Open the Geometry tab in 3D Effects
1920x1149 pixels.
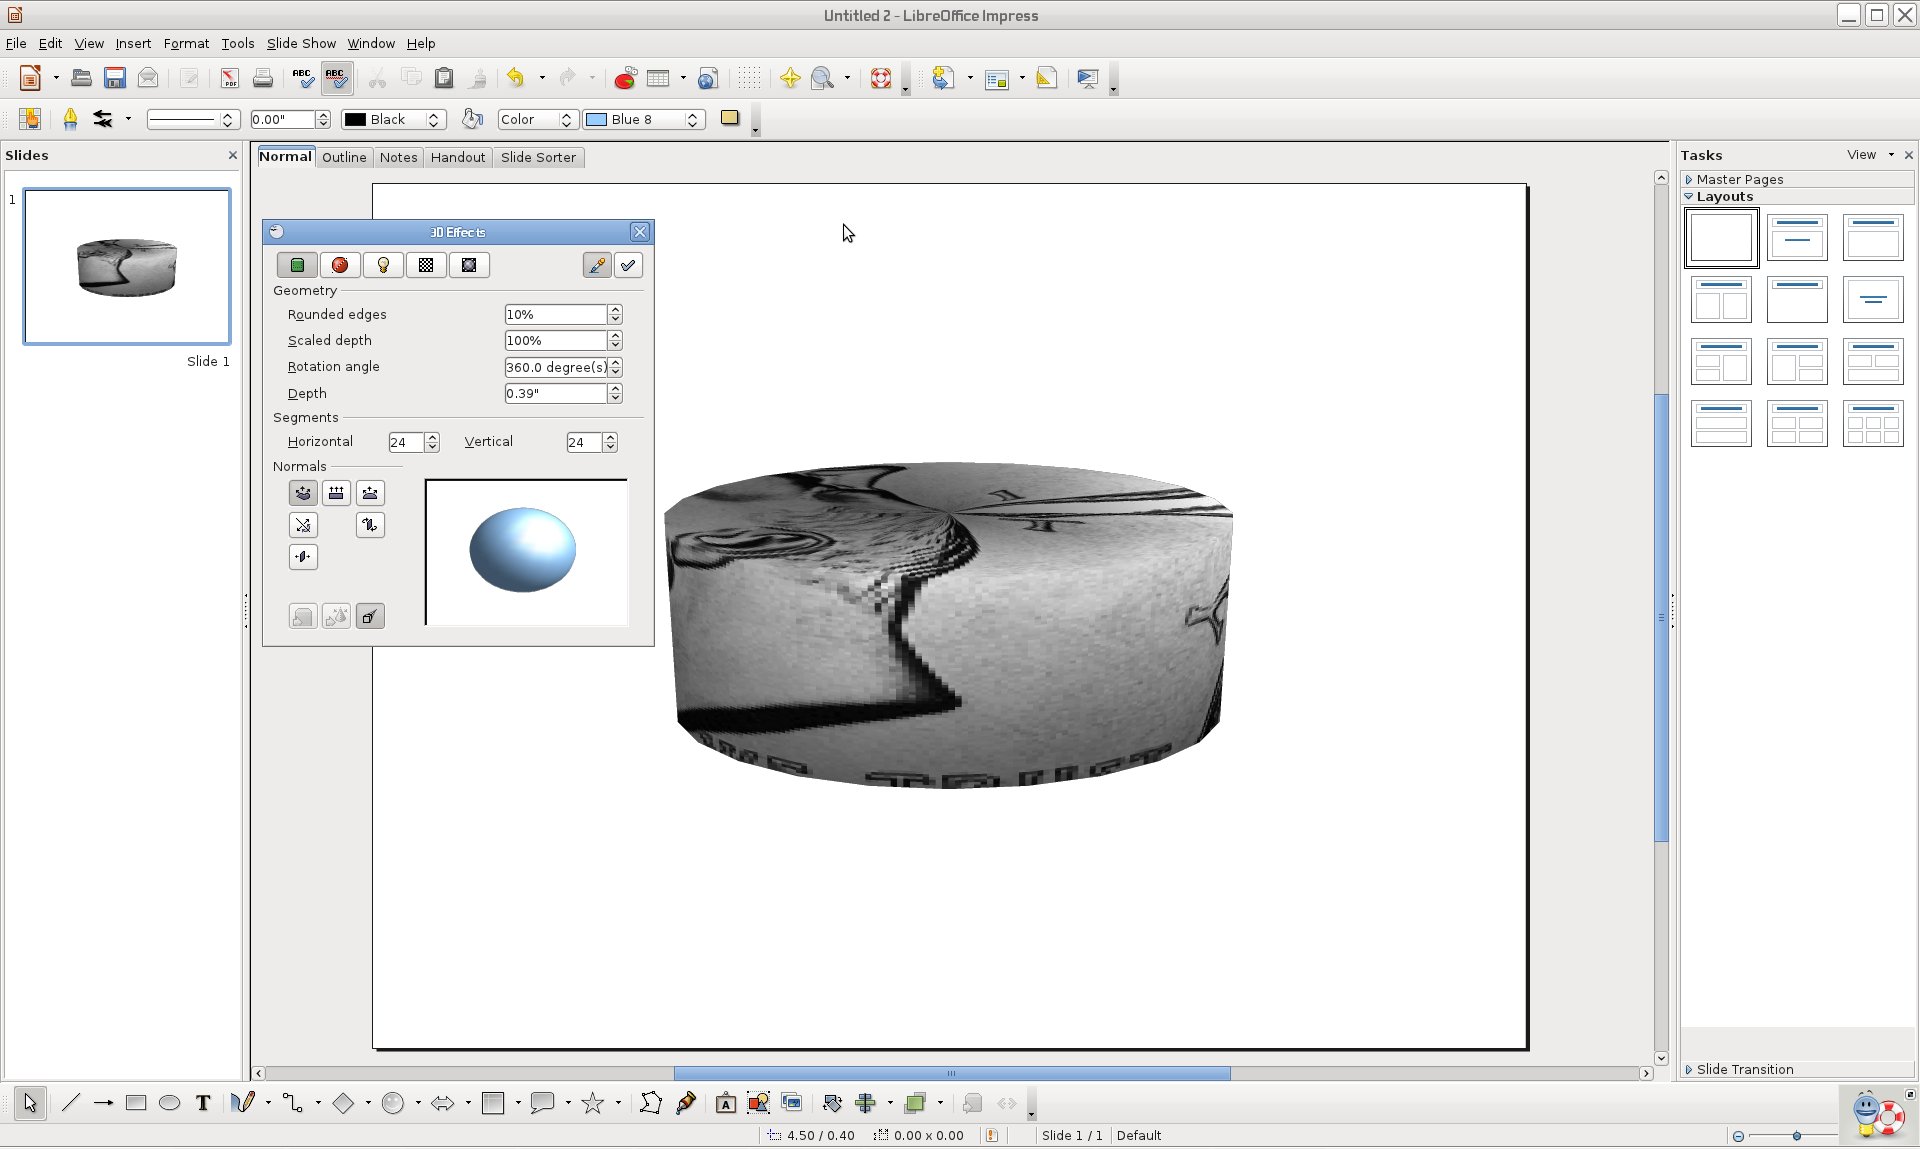(297, 265)
